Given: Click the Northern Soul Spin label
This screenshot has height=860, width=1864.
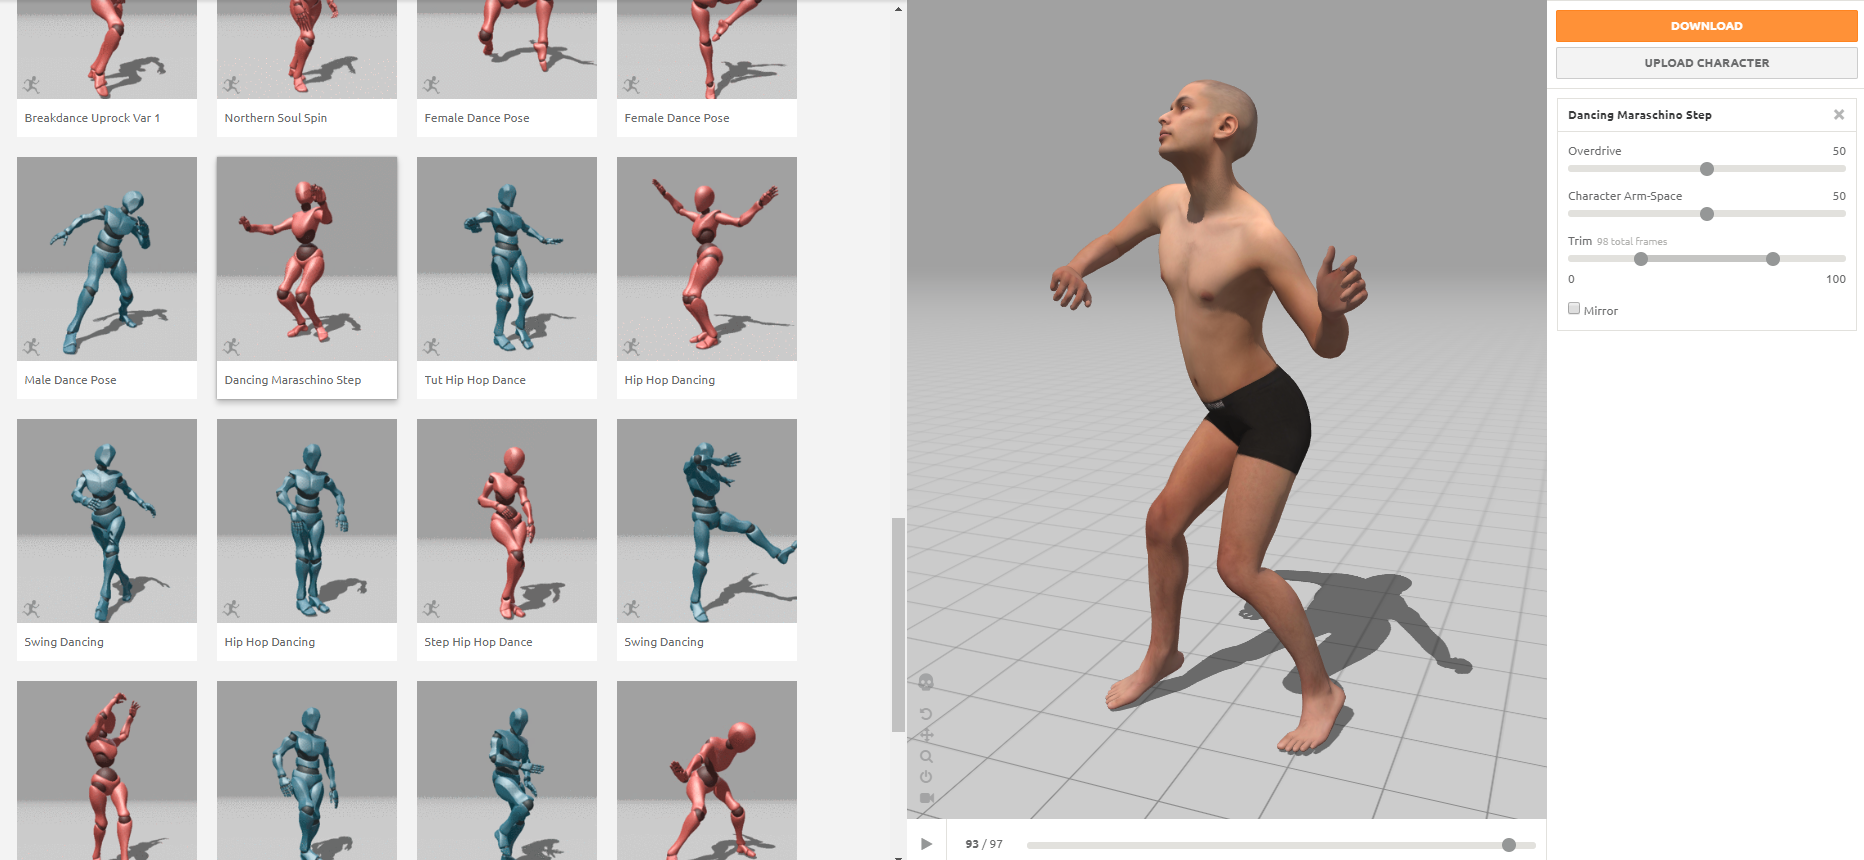Looking at the screenshot, I should coord(276,118).
